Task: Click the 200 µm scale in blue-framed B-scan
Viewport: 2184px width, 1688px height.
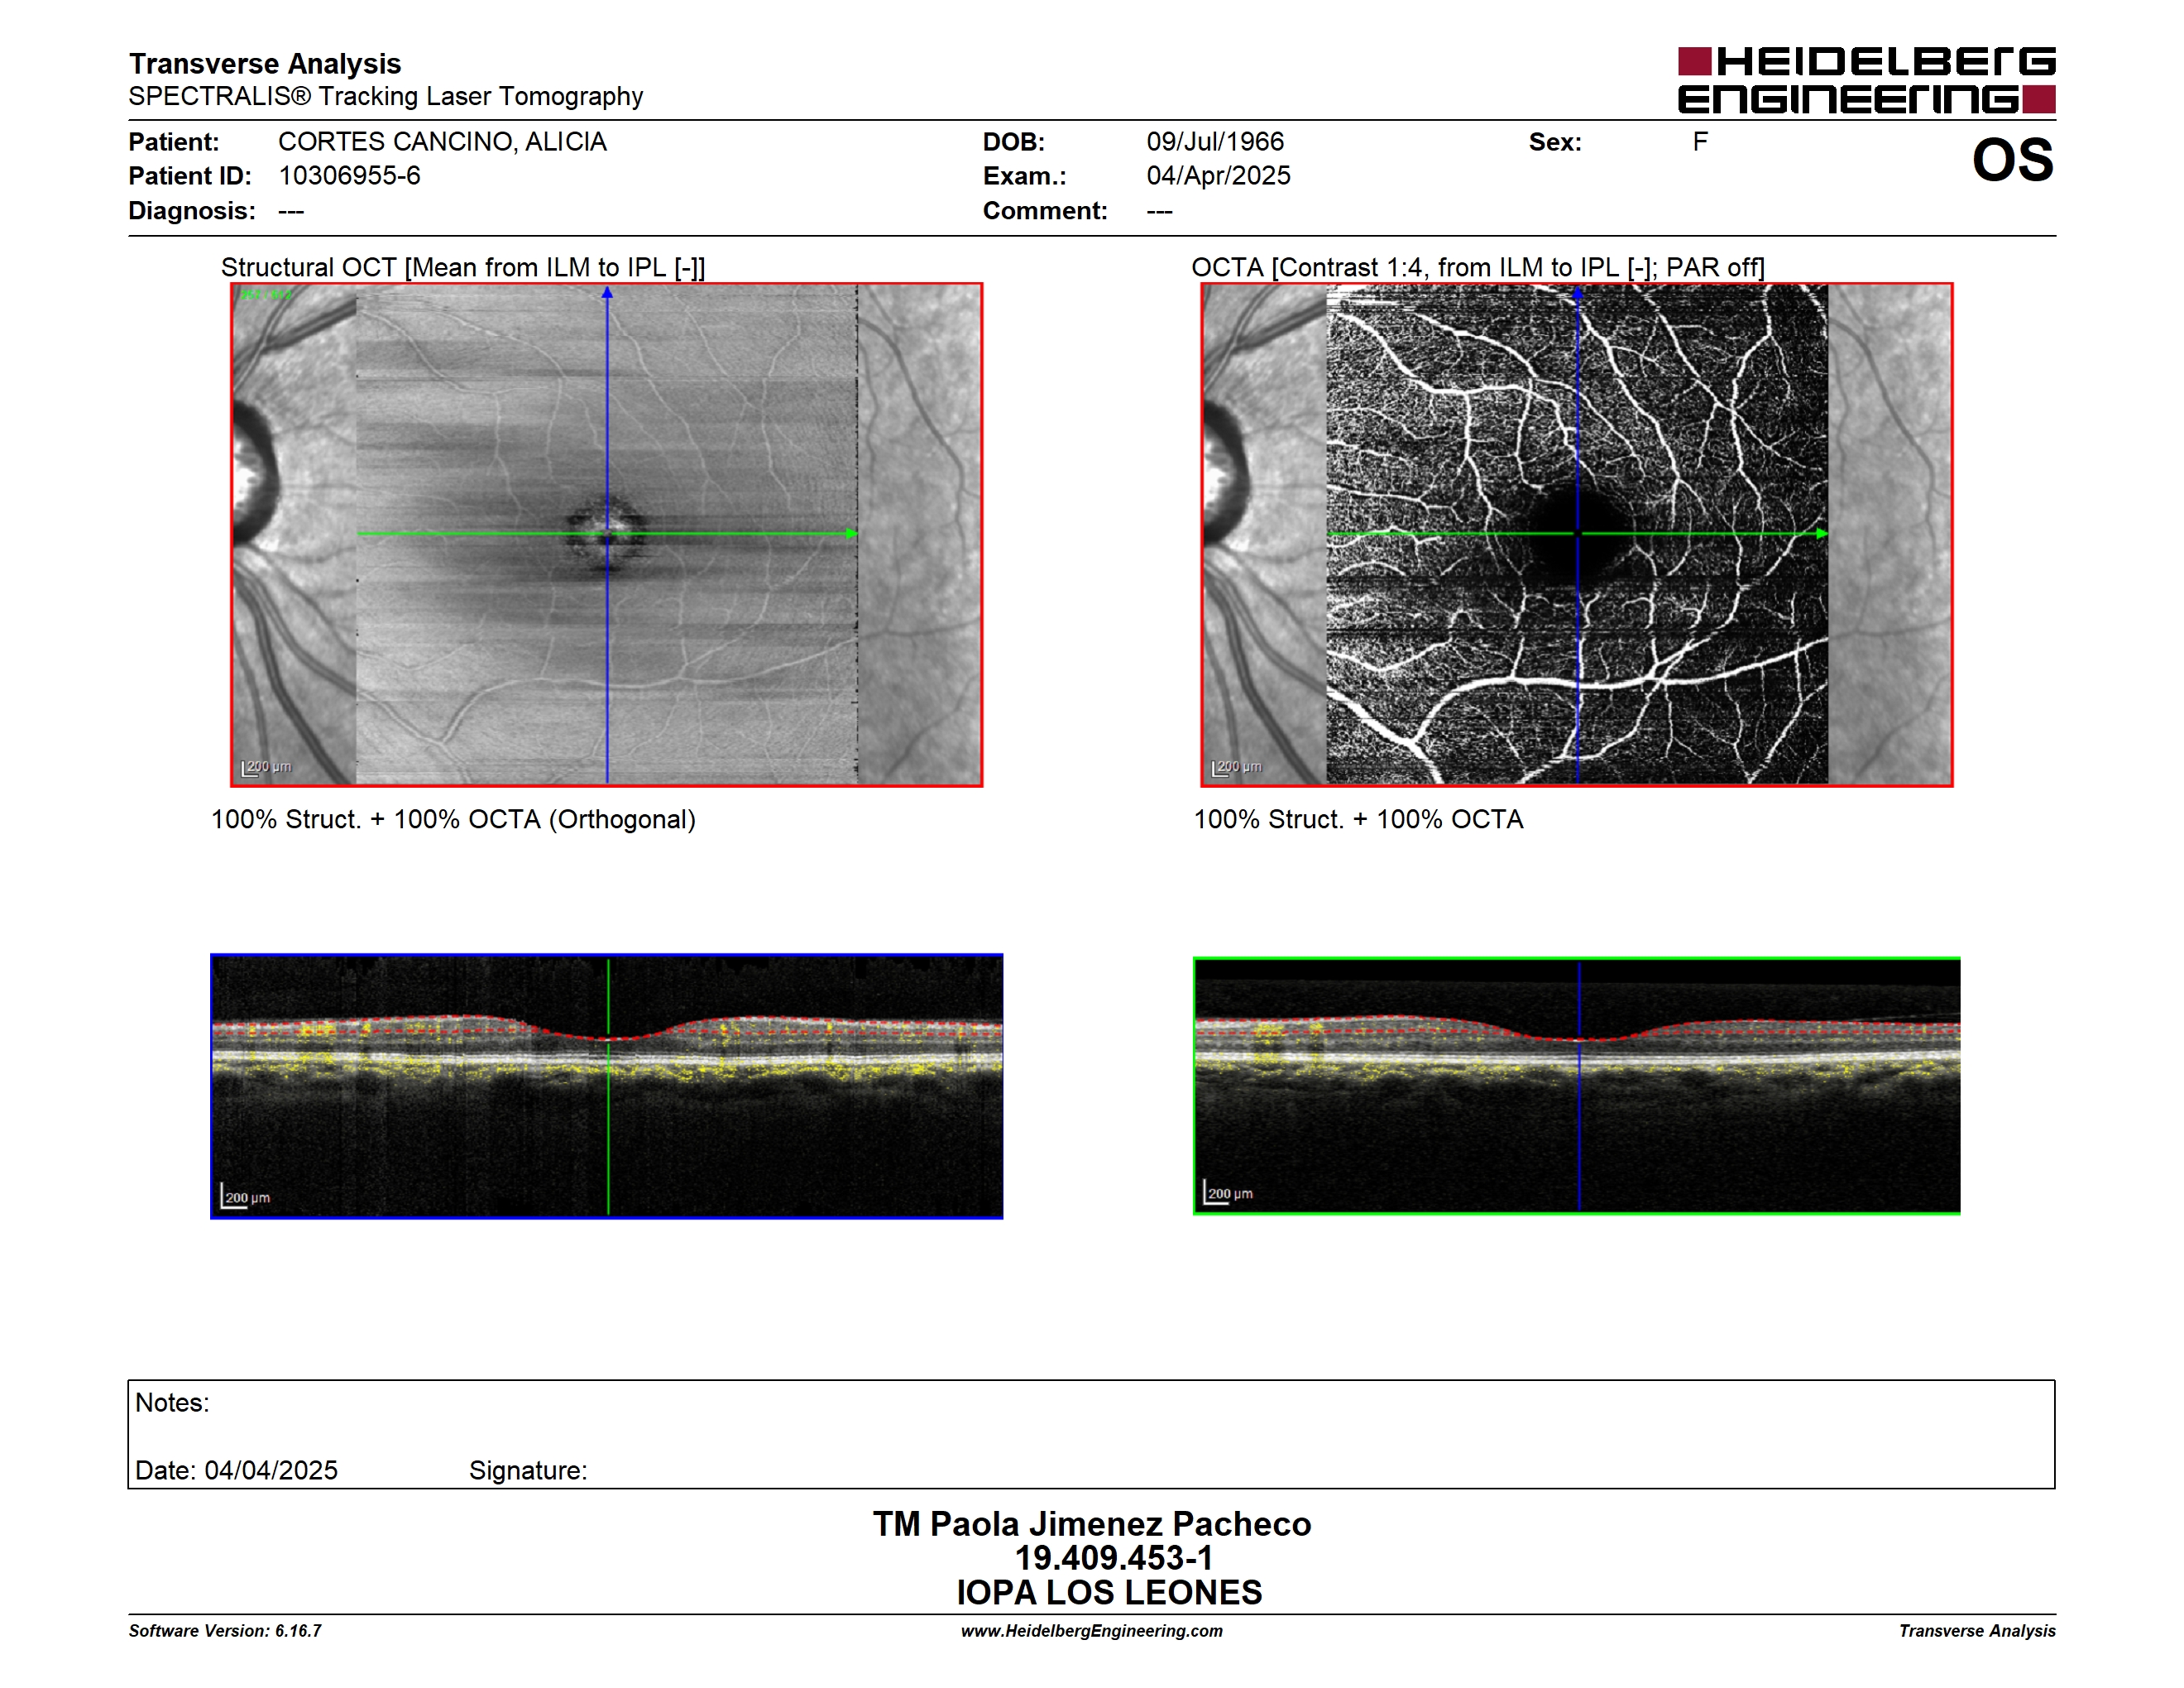Action: coord(245,1196)
